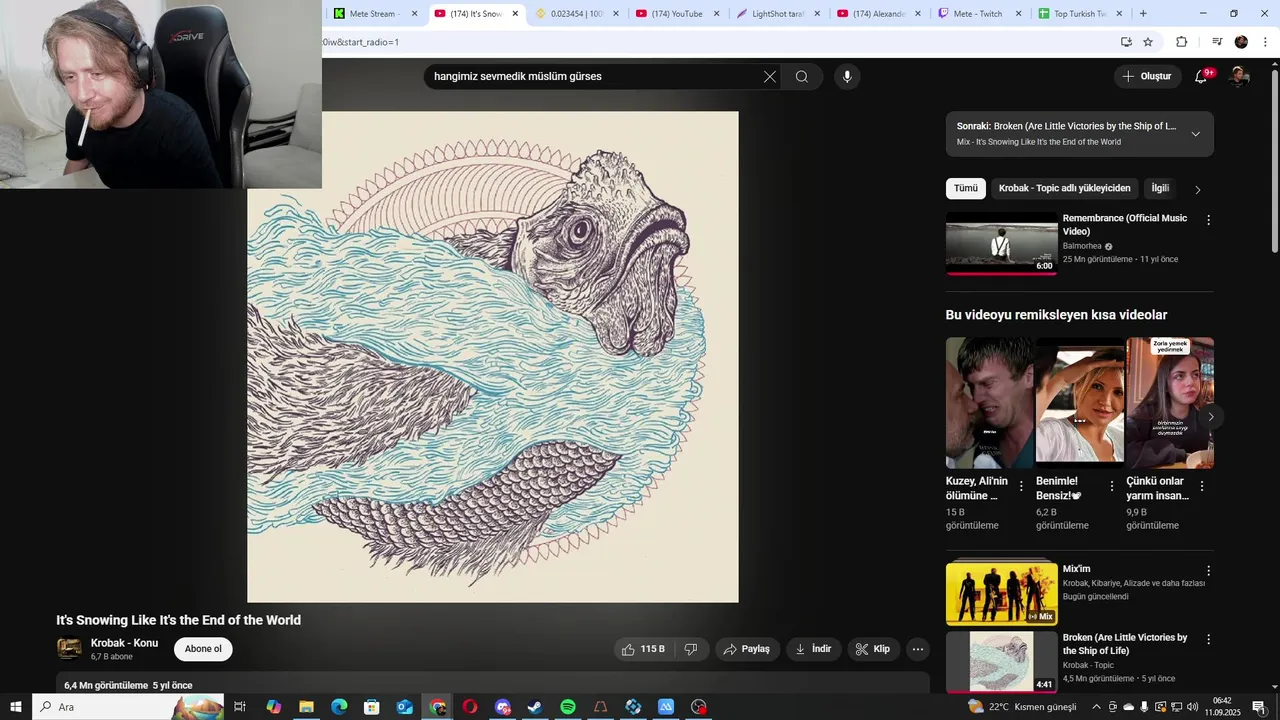1280x720 pixels.
Task: Open options menu for Mix'im playlist
Action: tap(1208, 571)
